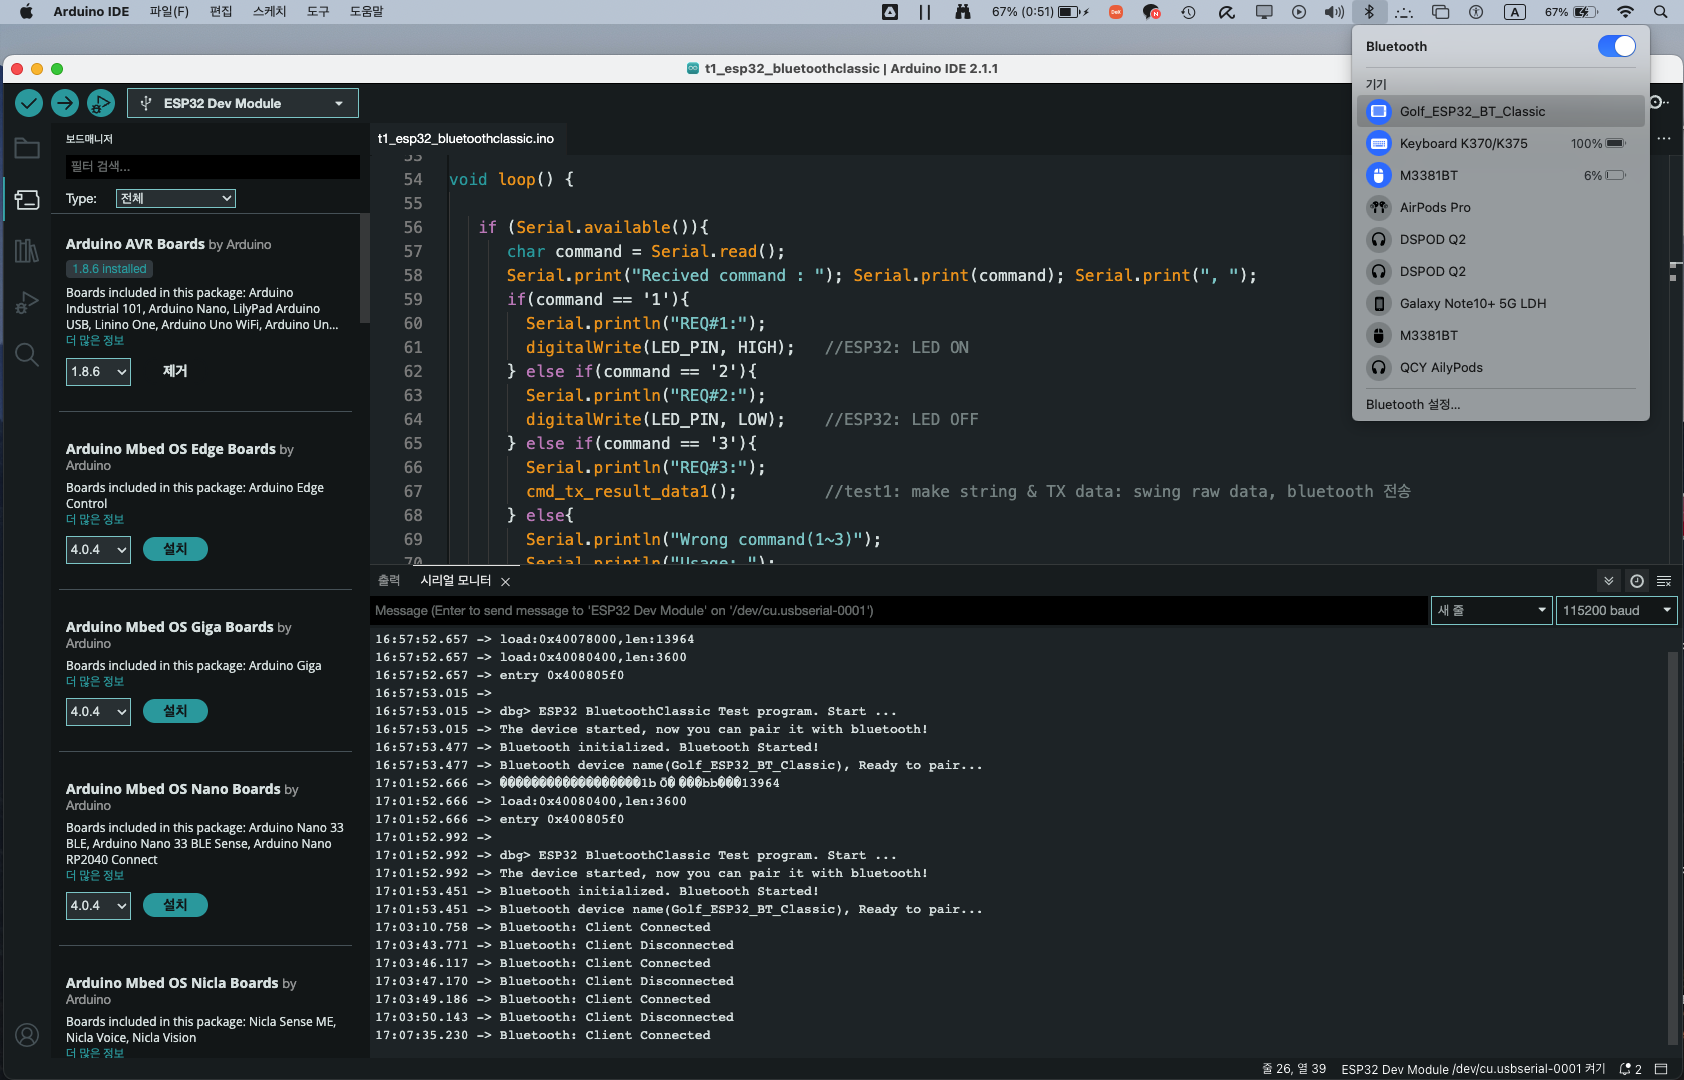This screenshot has height=1080, width=1684.
Task: Open the ESP32 Dev Module board selector
Action: [x=243, y=103]
